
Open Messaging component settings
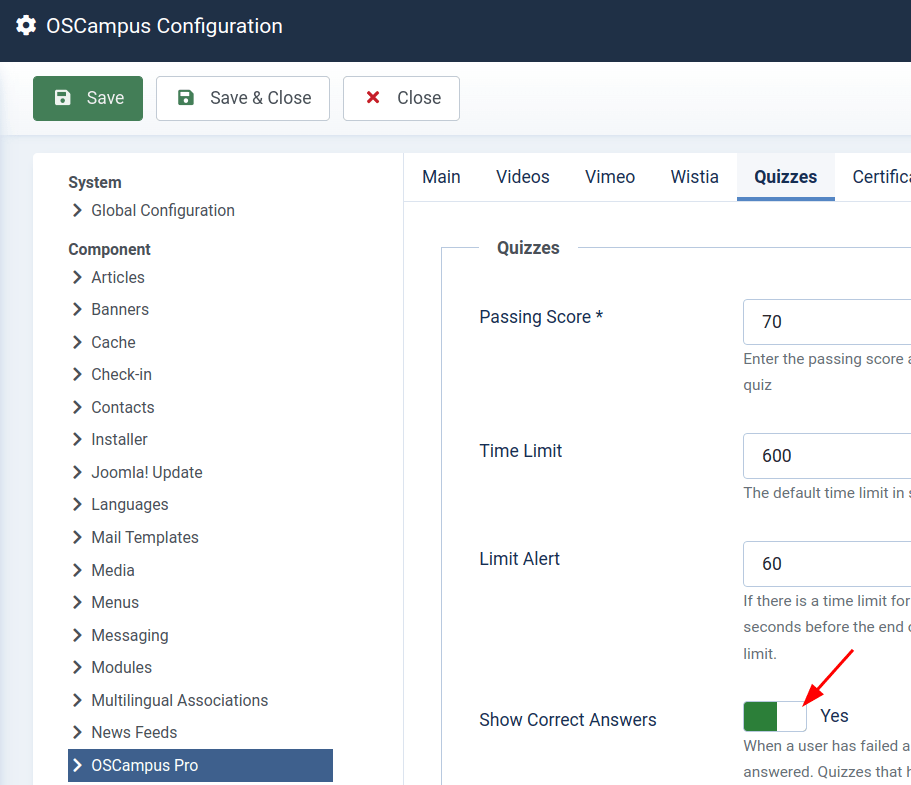coord(130,635)
